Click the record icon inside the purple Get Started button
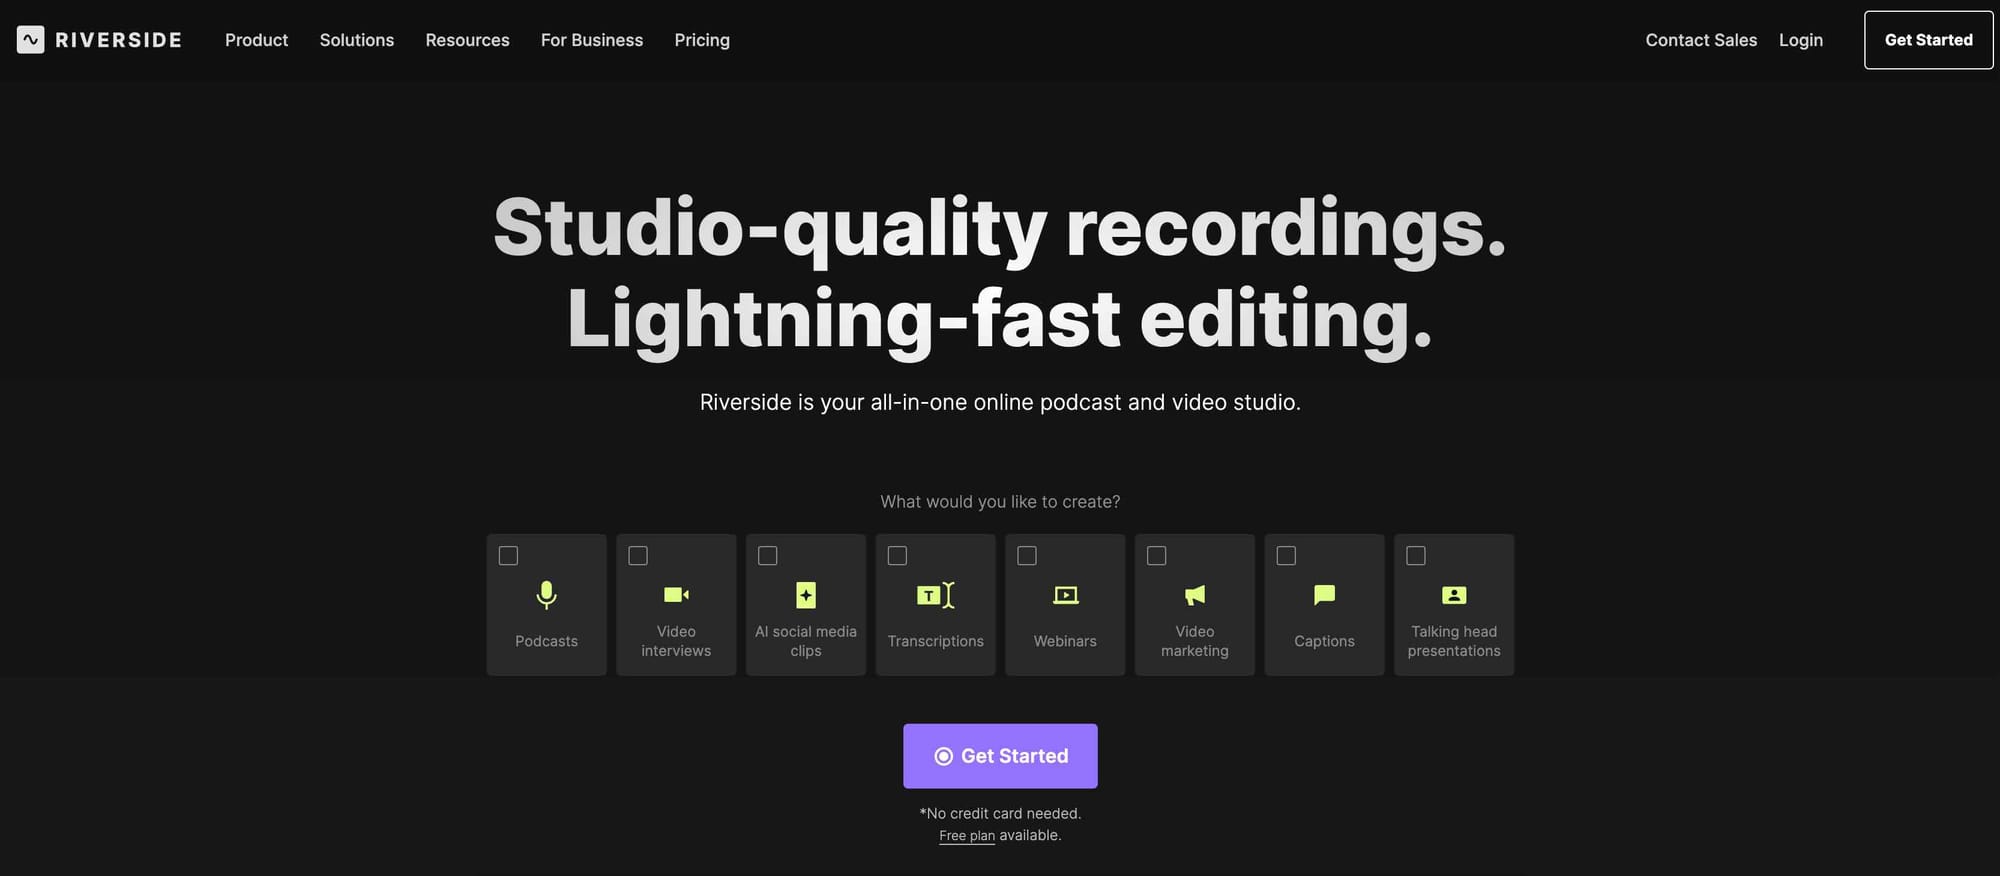 click(x=943, y=756)
